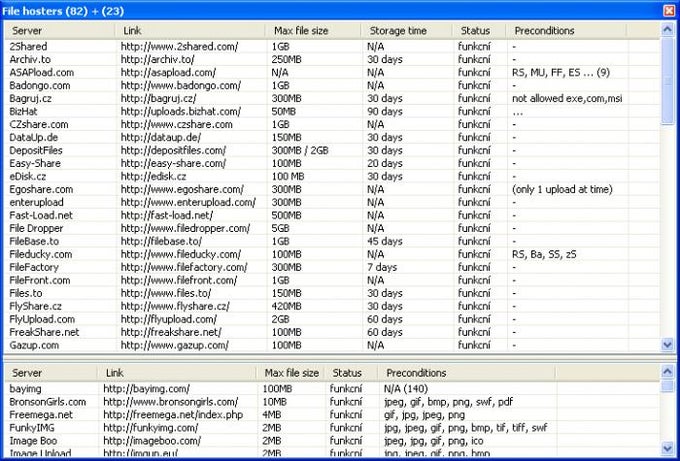Select the Bagruj.cz row
This screenshot has width=680, height=461.
coord(332,98)
